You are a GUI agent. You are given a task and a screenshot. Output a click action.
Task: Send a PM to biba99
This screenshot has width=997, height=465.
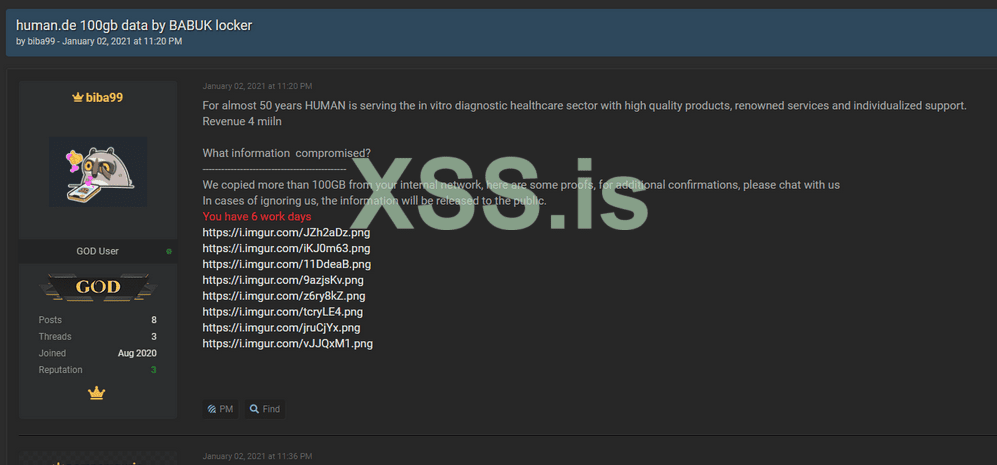coord(220,409)
